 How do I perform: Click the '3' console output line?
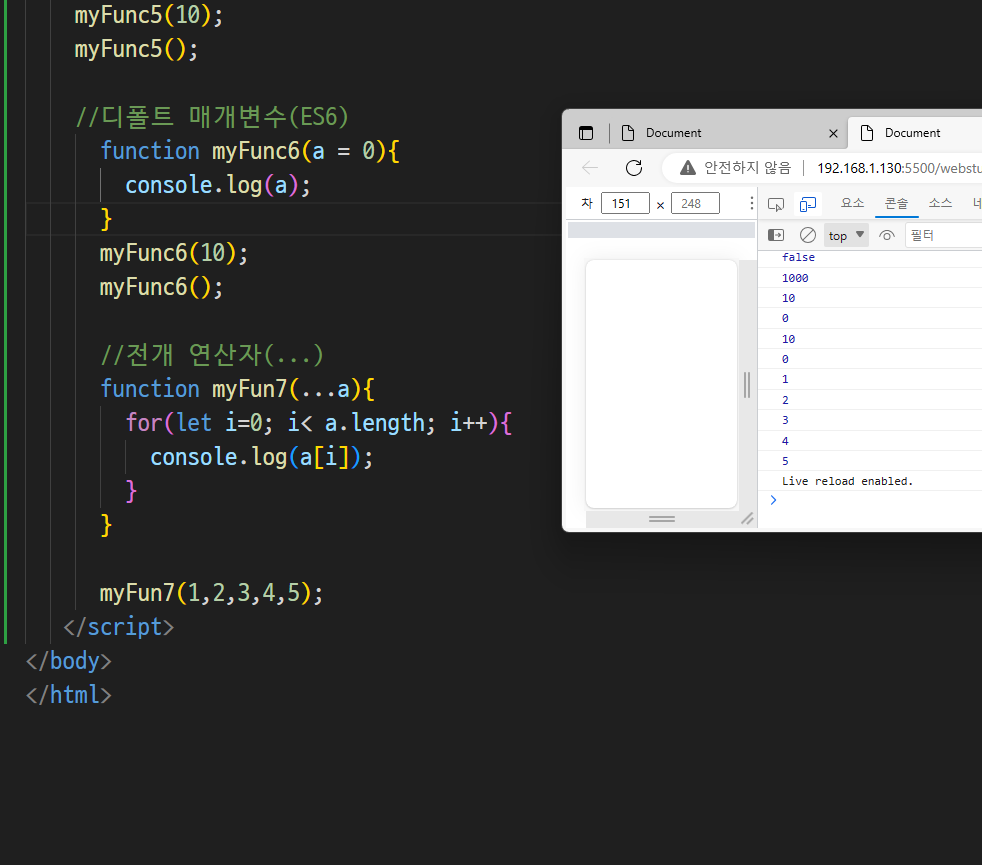pos(785,420)
